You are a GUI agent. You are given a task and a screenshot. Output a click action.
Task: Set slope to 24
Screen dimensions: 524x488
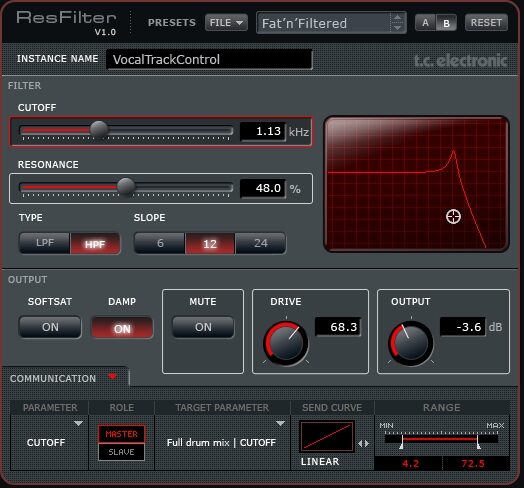coord(261,243)
